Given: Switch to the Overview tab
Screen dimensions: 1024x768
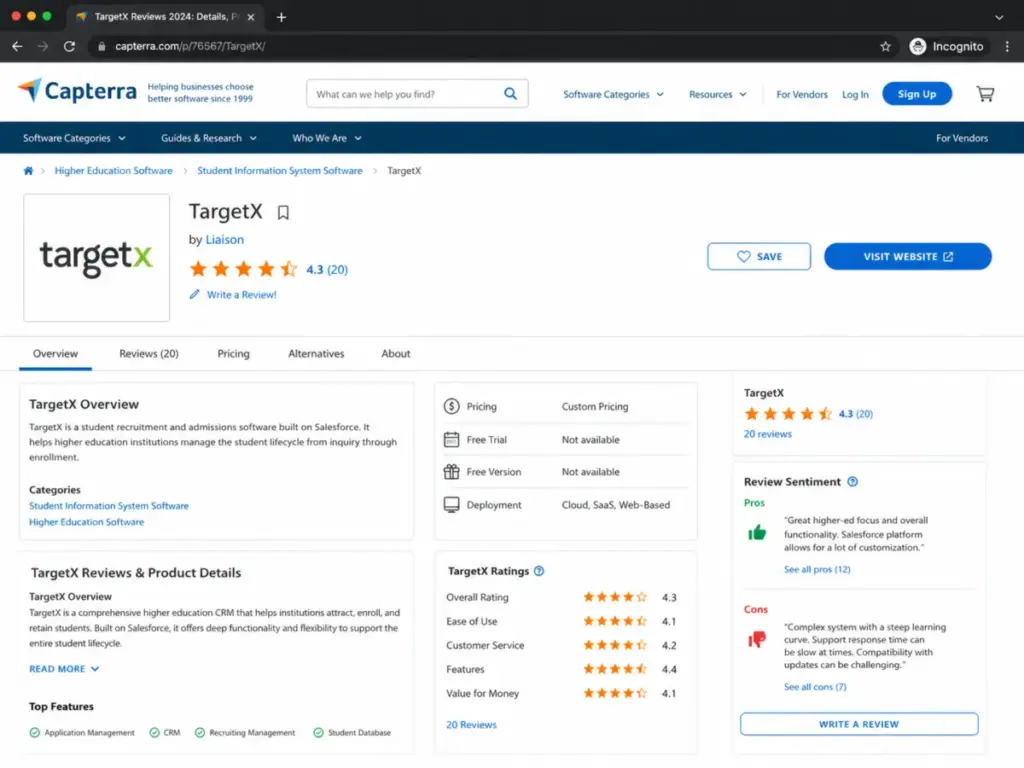Looking at the screenshot, I should point(56,353).
